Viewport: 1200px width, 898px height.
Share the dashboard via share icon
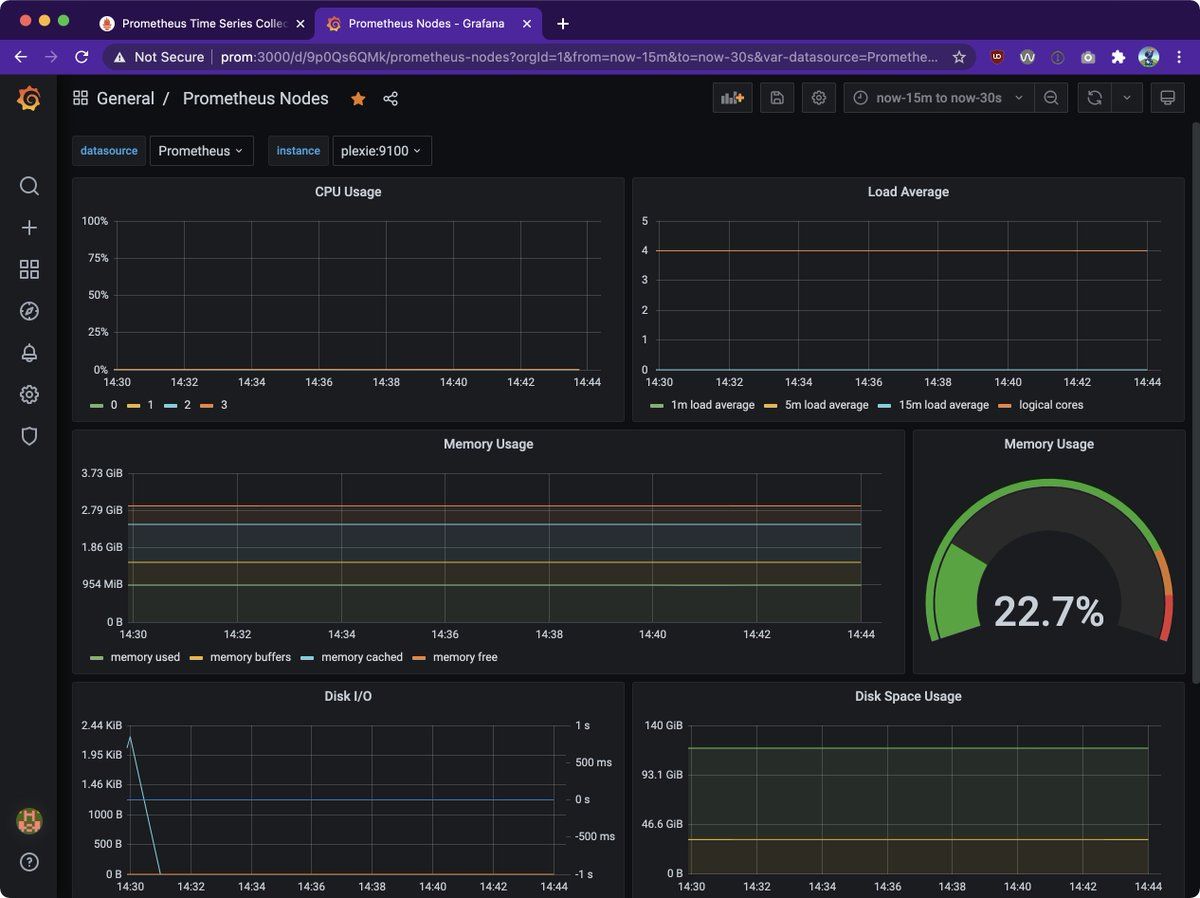coord(390,98)
